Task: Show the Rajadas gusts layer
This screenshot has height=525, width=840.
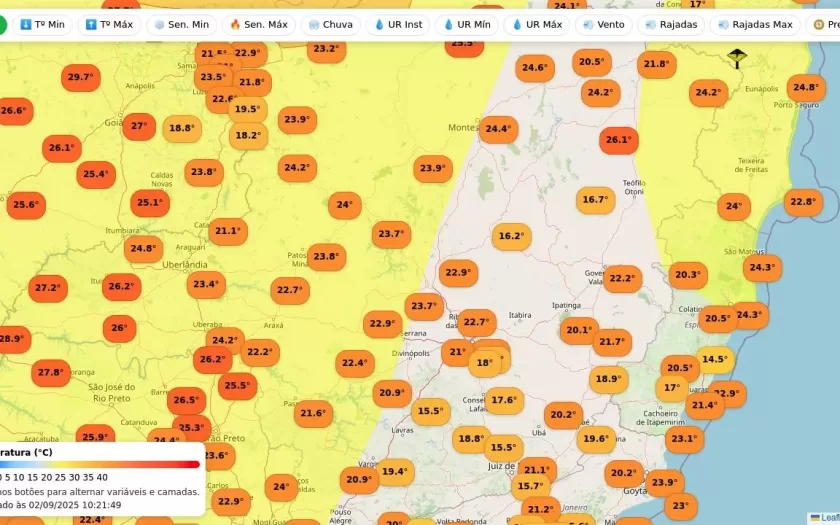Action: (x=671, y=24)
